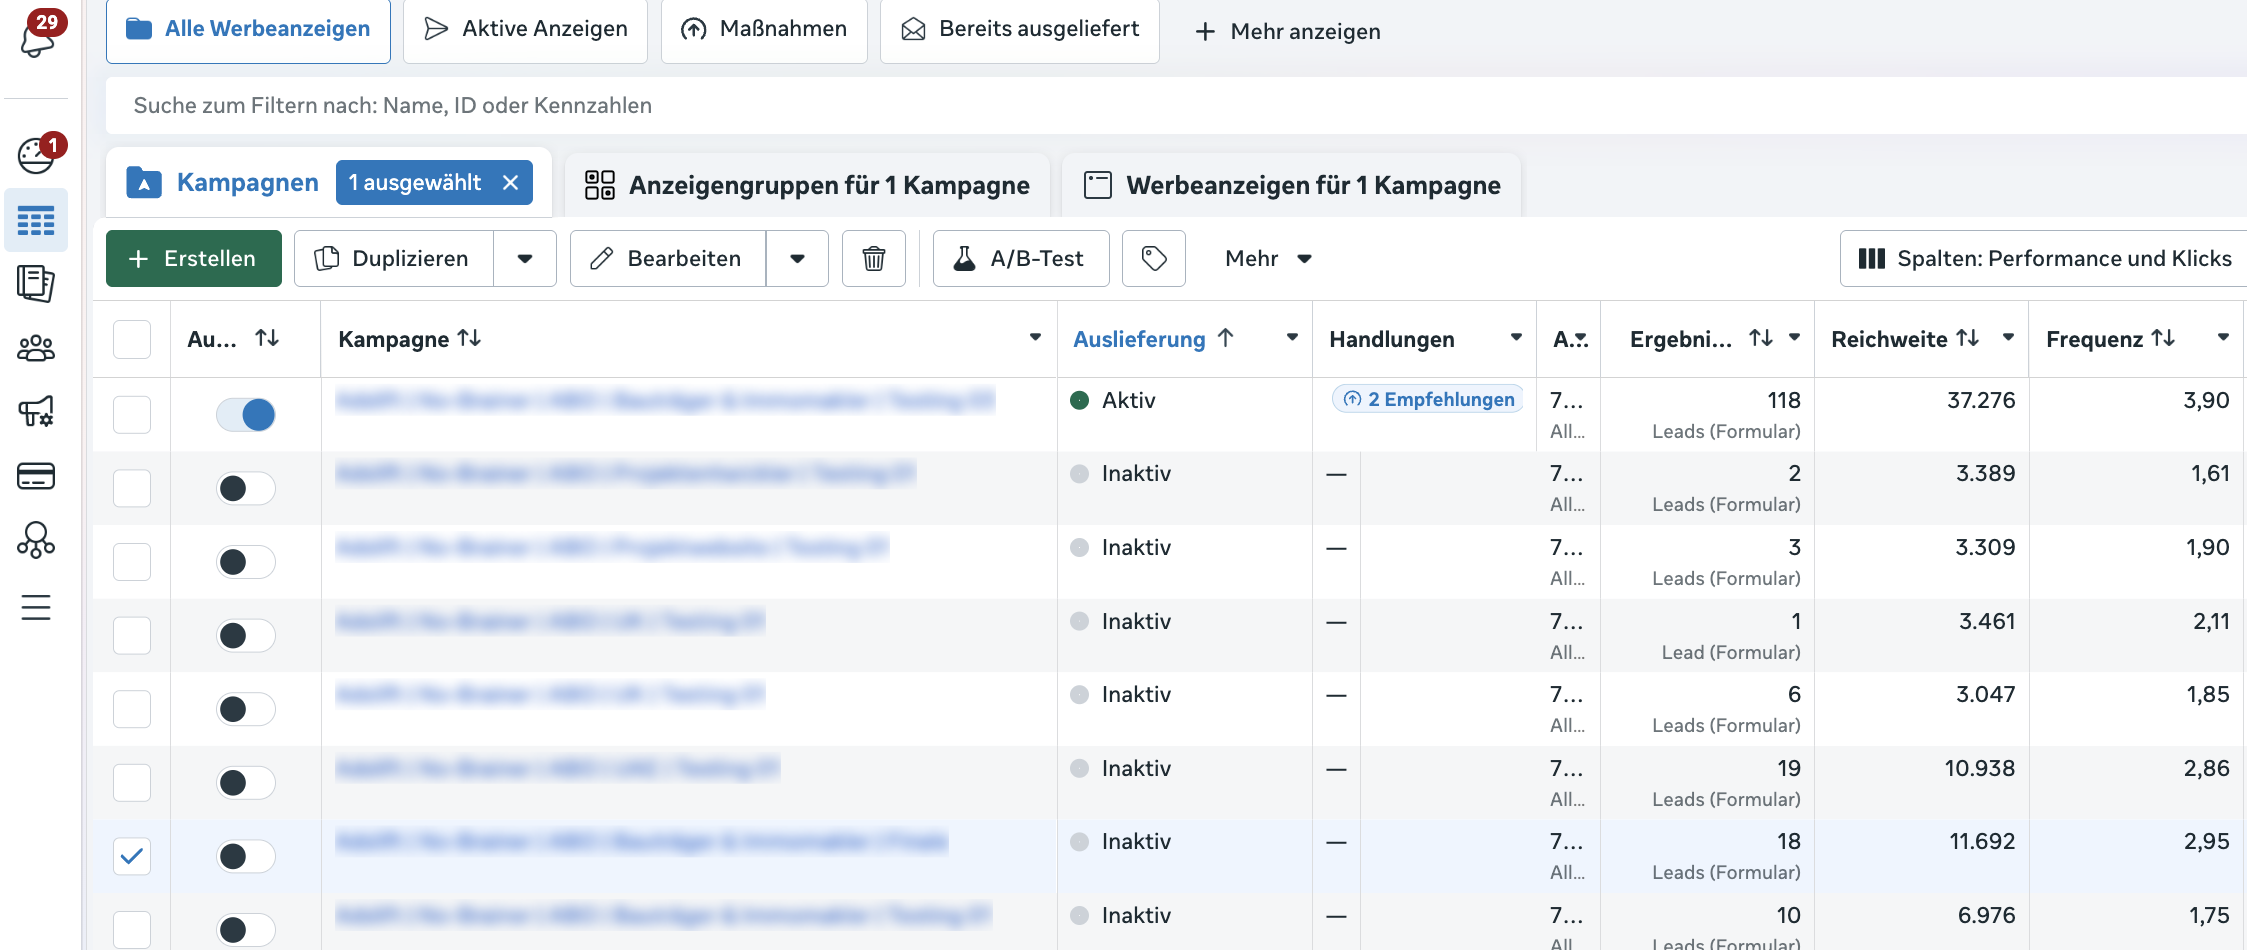The height and width of the screenshot is (950, 2247).
Task: Check the Aktiv campaign row checkbox
Action: pos(132,414)
